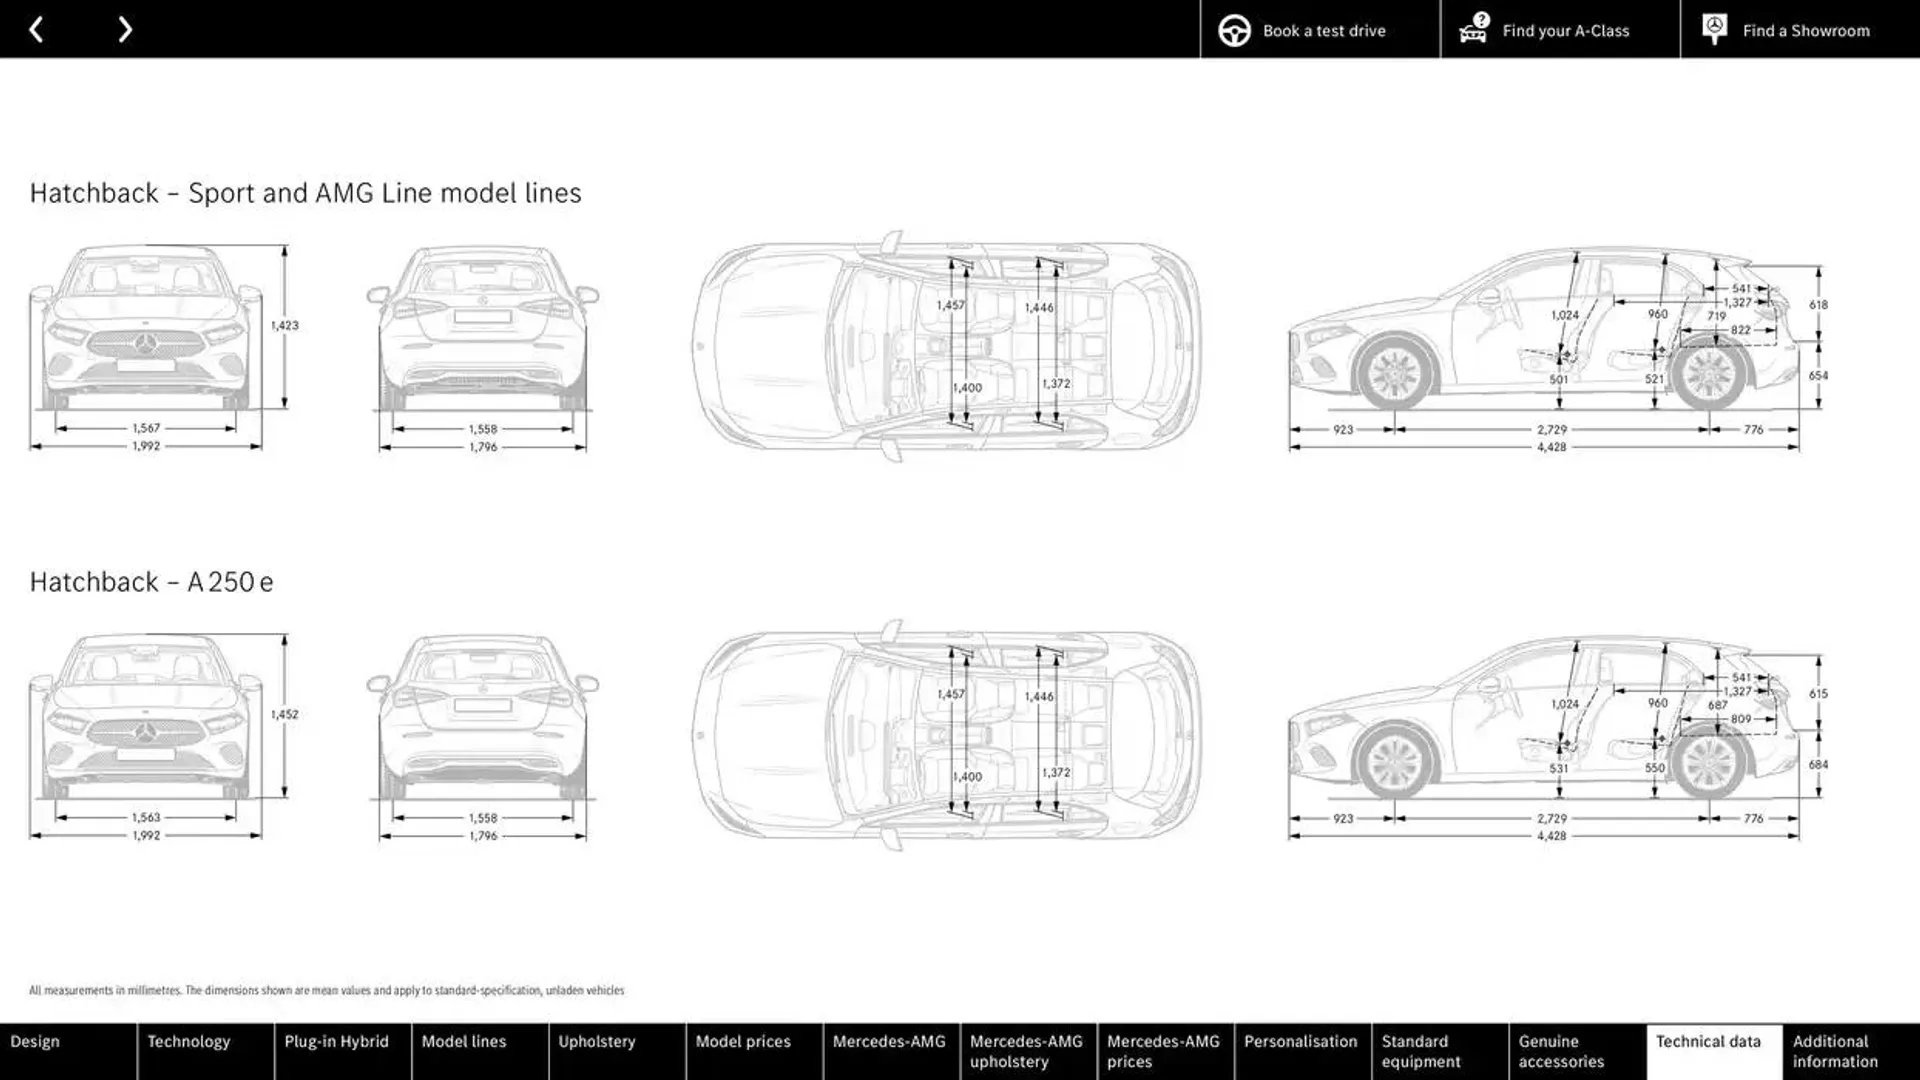Click the Sport and AMG Line front view drawing

pos(146,328)
